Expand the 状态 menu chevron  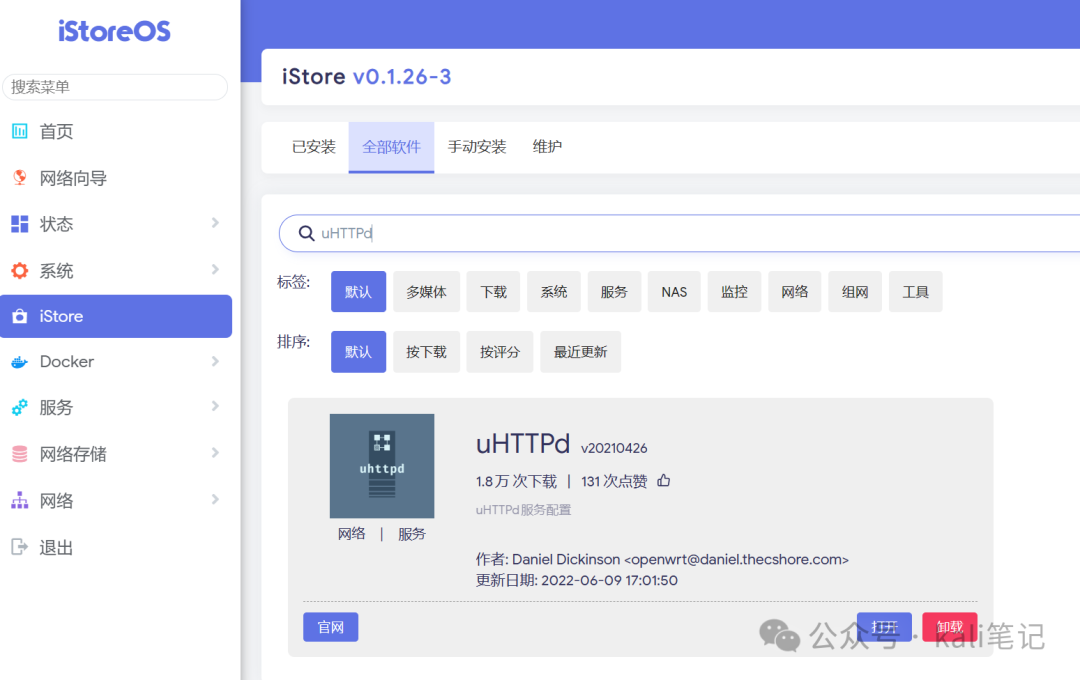216,223
